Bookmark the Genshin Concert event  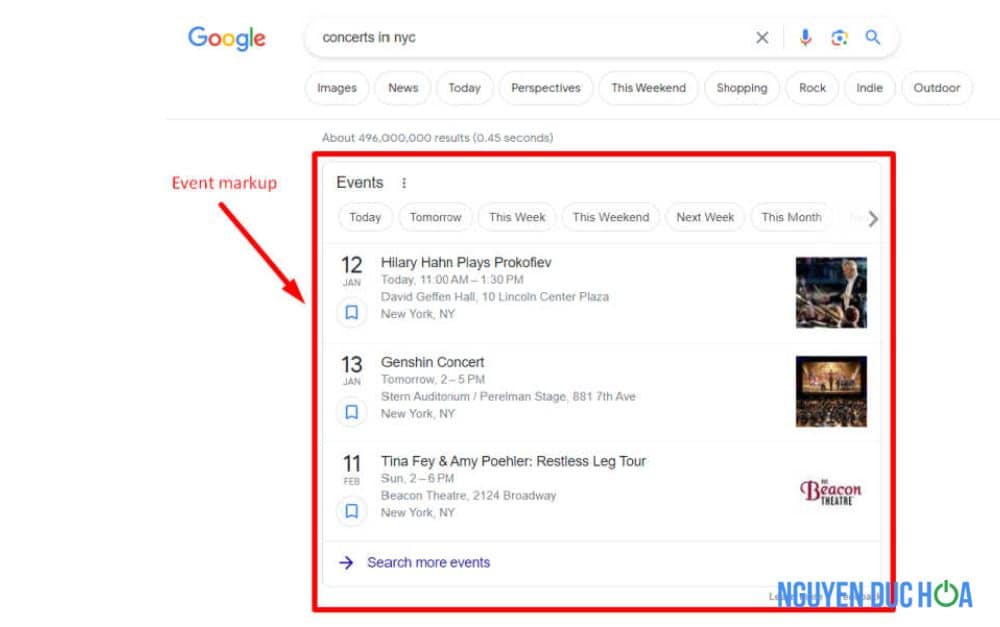(x=351, y=412)
